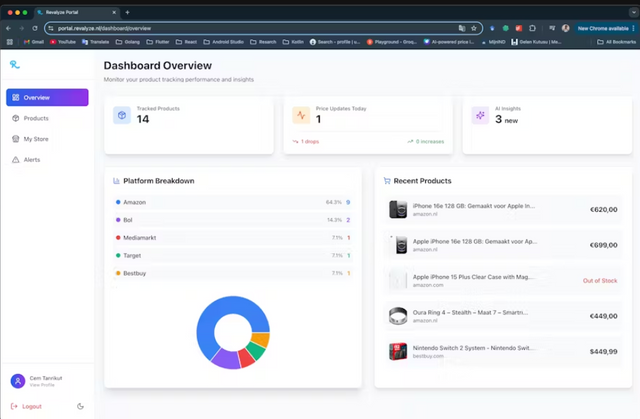Open the Nintendo Switch 2 System product

(503, 352)
